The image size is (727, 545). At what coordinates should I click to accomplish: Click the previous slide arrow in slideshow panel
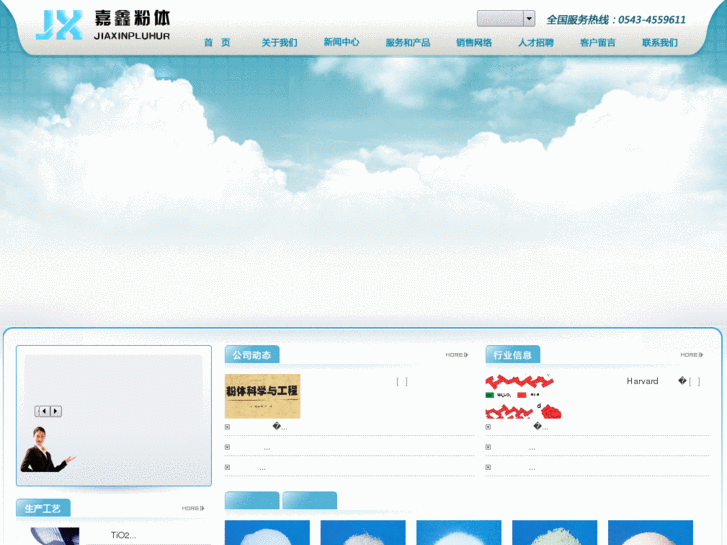(x=45, y=411)
